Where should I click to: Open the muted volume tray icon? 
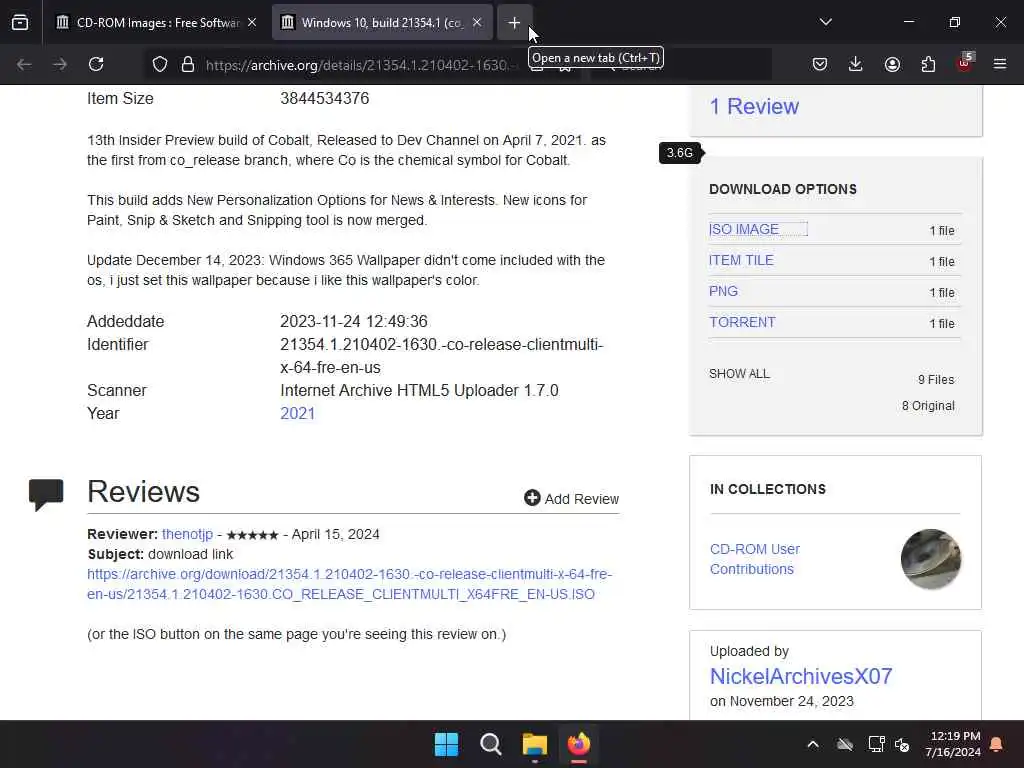coord(902,744)
